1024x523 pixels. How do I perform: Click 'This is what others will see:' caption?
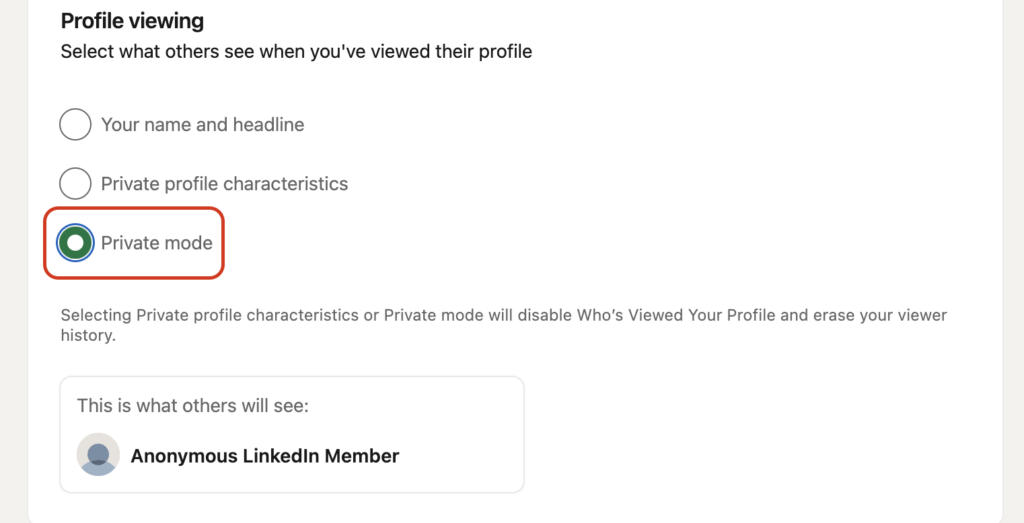pyautogui.click(x=193, y=405)
